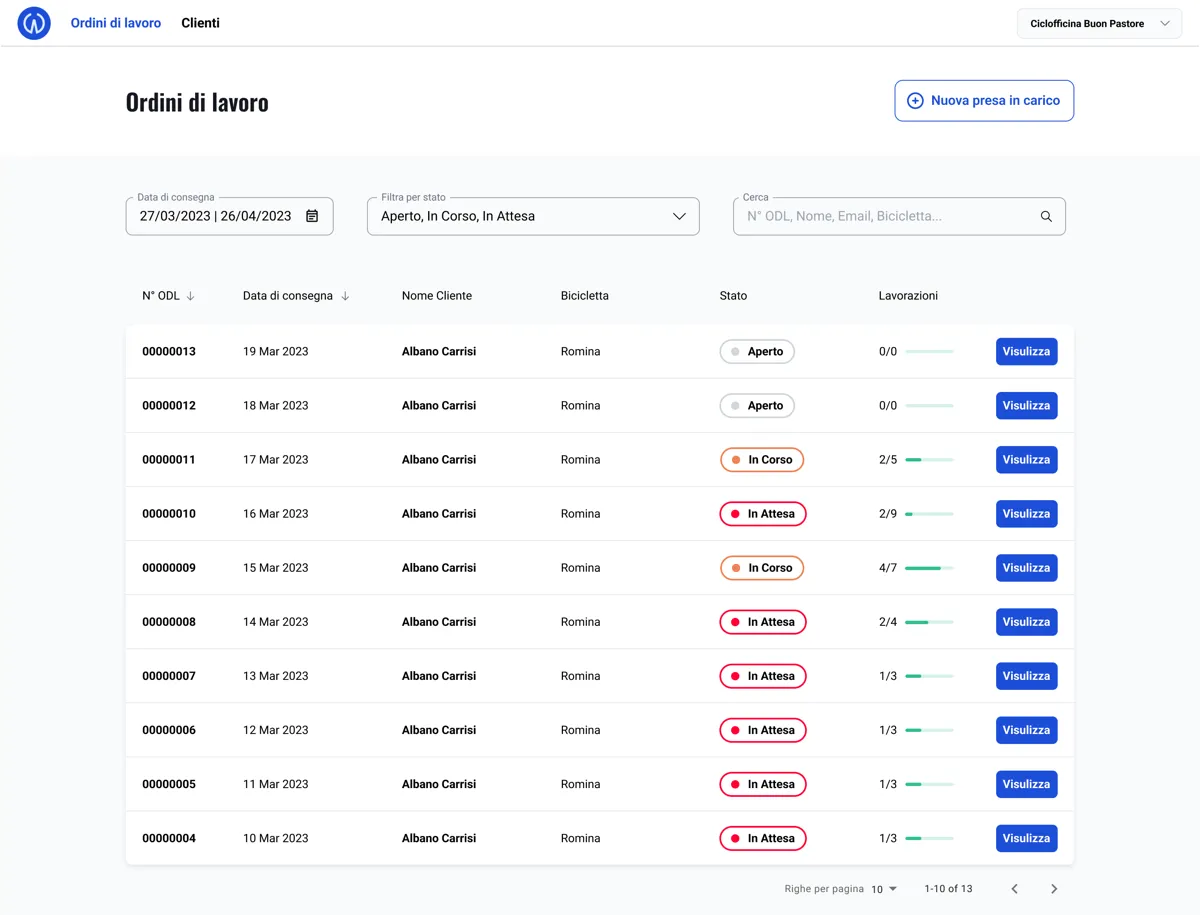Click Aperto status badge of order 00000012

pyautogui.click(x=757, y=406)
